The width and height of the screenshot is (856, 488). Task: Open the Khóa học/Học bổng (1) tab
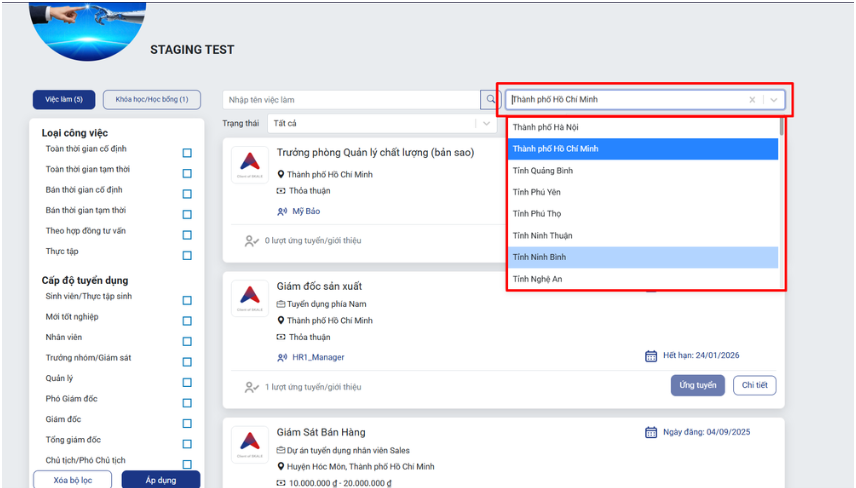click(x=152, y=100)
